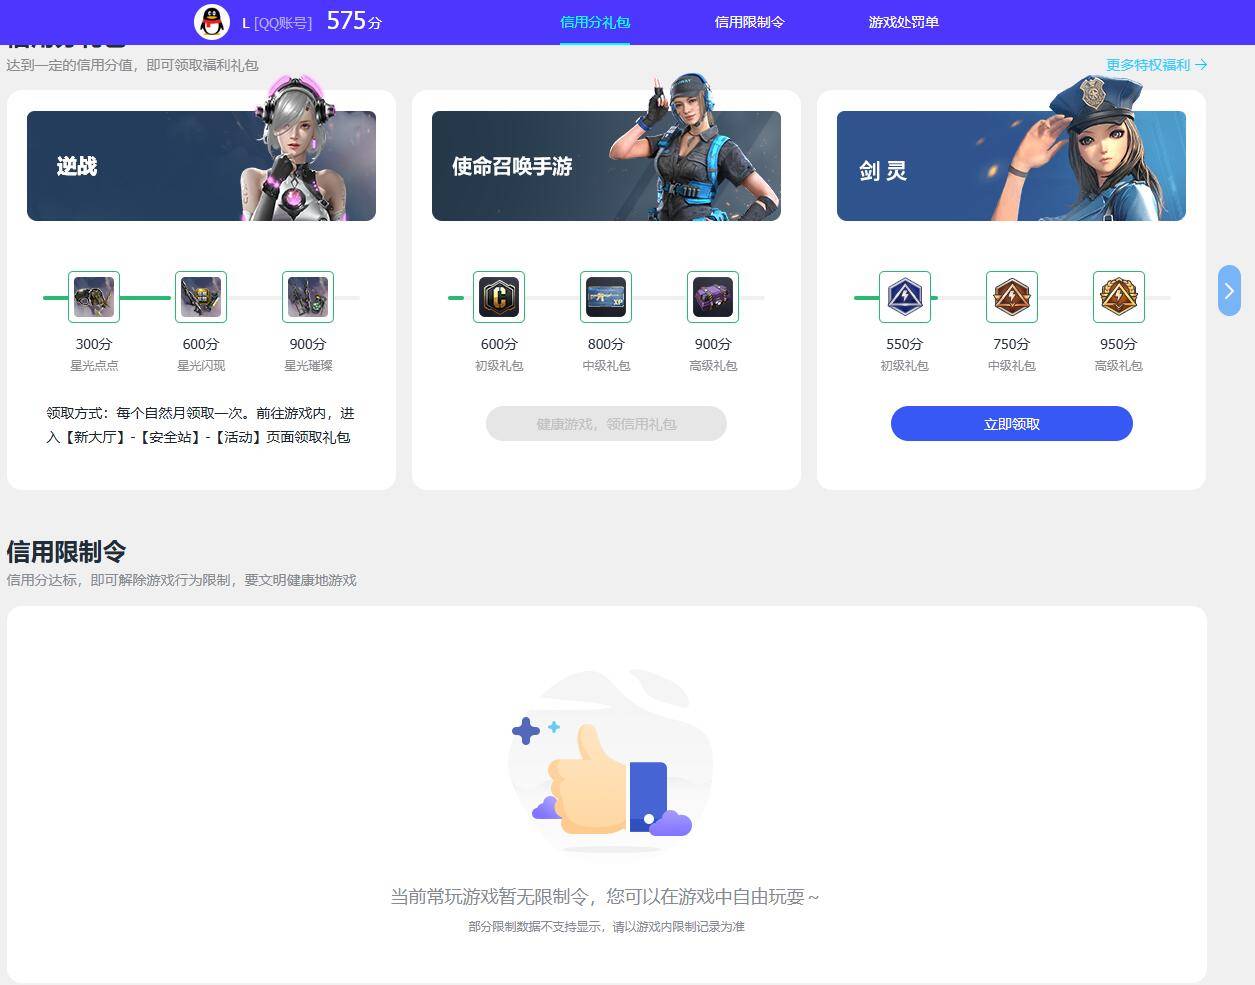Click the 使命召唤手游 banner image
Viewport: 1255px width, 985px height.
tap(606, 165)
